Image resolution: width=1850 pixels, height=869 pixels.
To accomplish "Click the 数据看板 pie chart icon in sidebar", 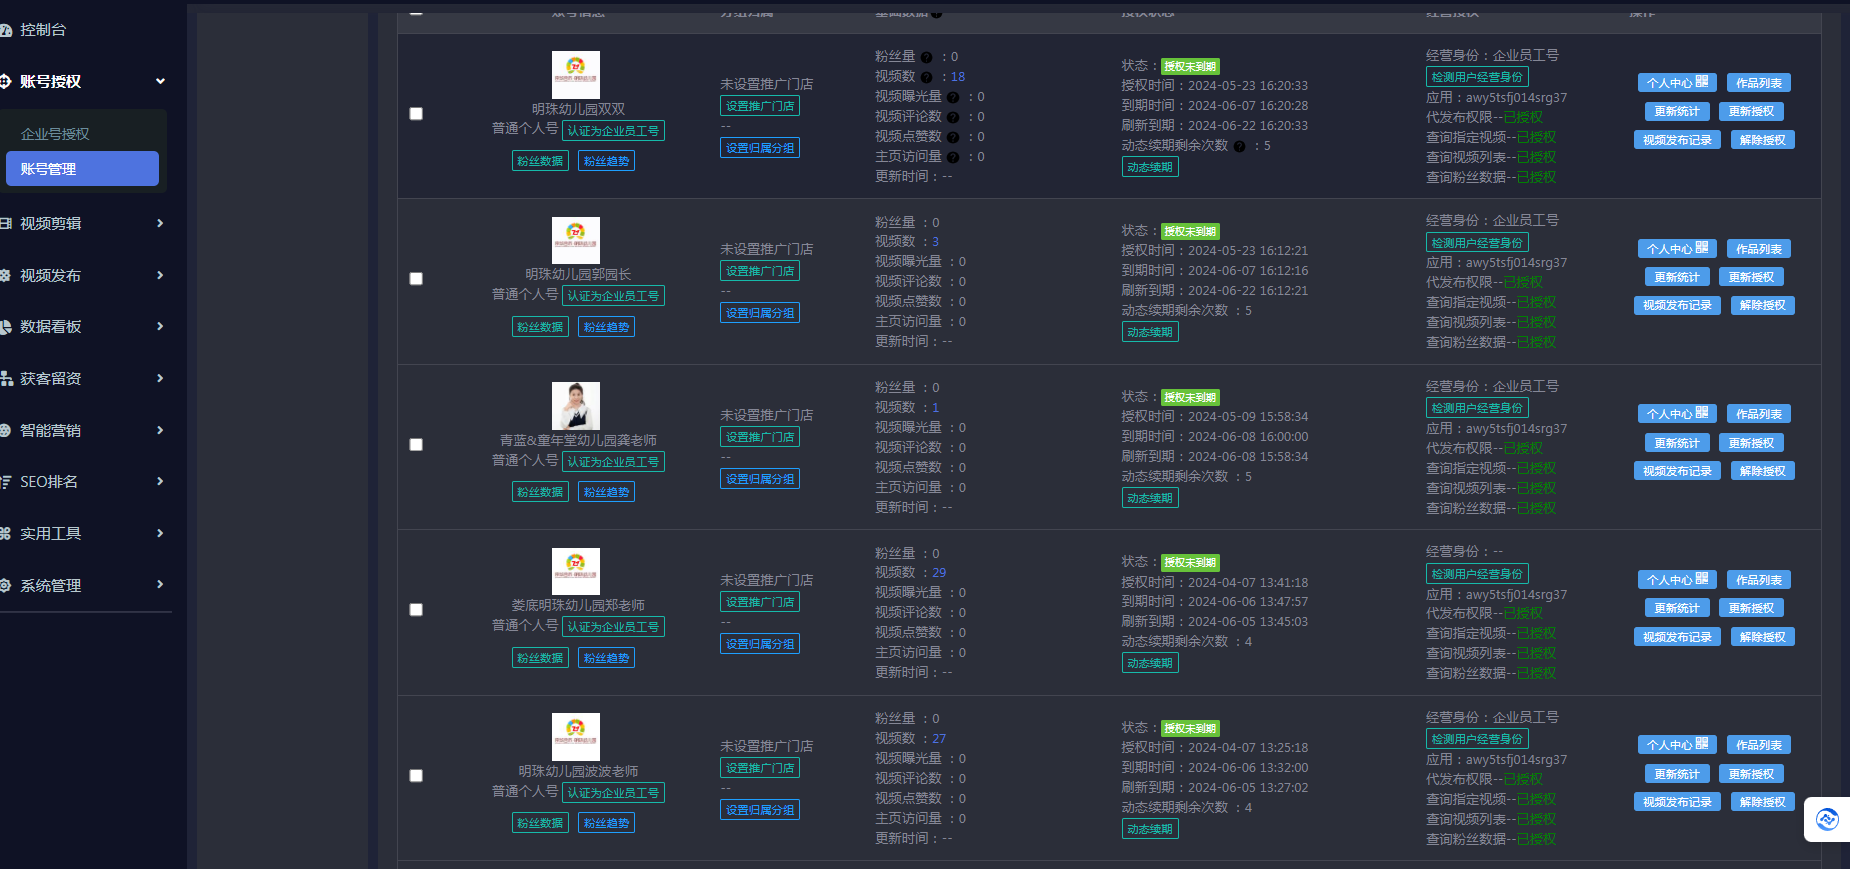I will [x=6, y=327].
